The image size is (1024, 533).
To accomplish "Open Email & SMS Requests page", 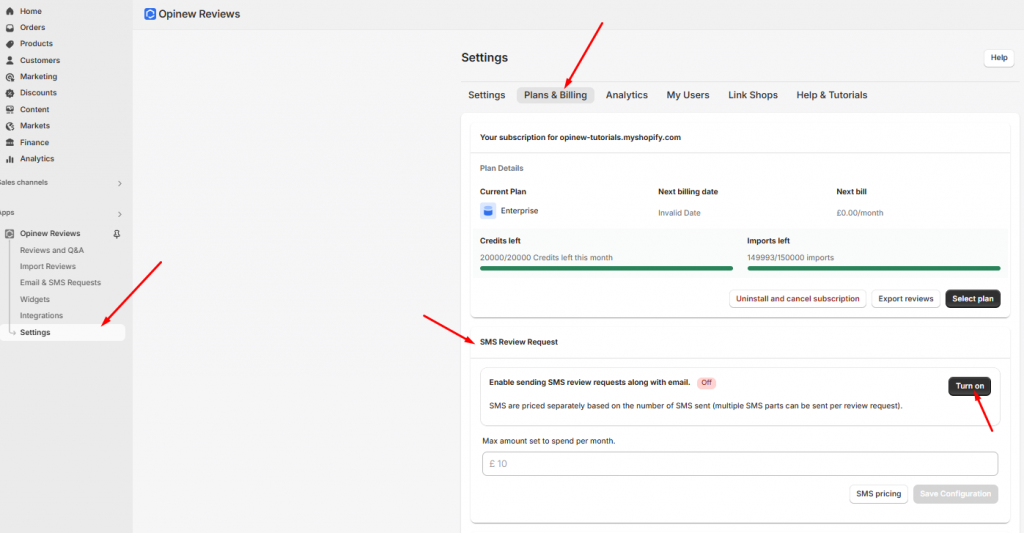I will (60, 283).
